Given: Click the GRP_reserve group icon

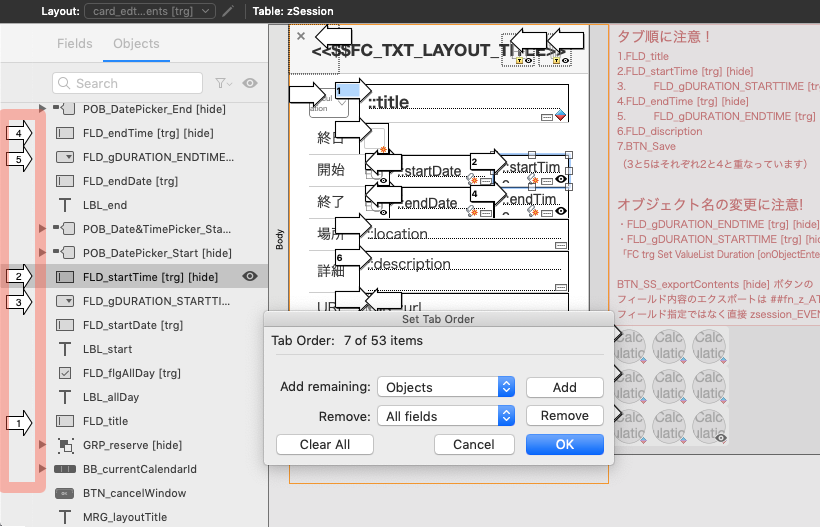Looking at the screenshot, I should point(65,445).
